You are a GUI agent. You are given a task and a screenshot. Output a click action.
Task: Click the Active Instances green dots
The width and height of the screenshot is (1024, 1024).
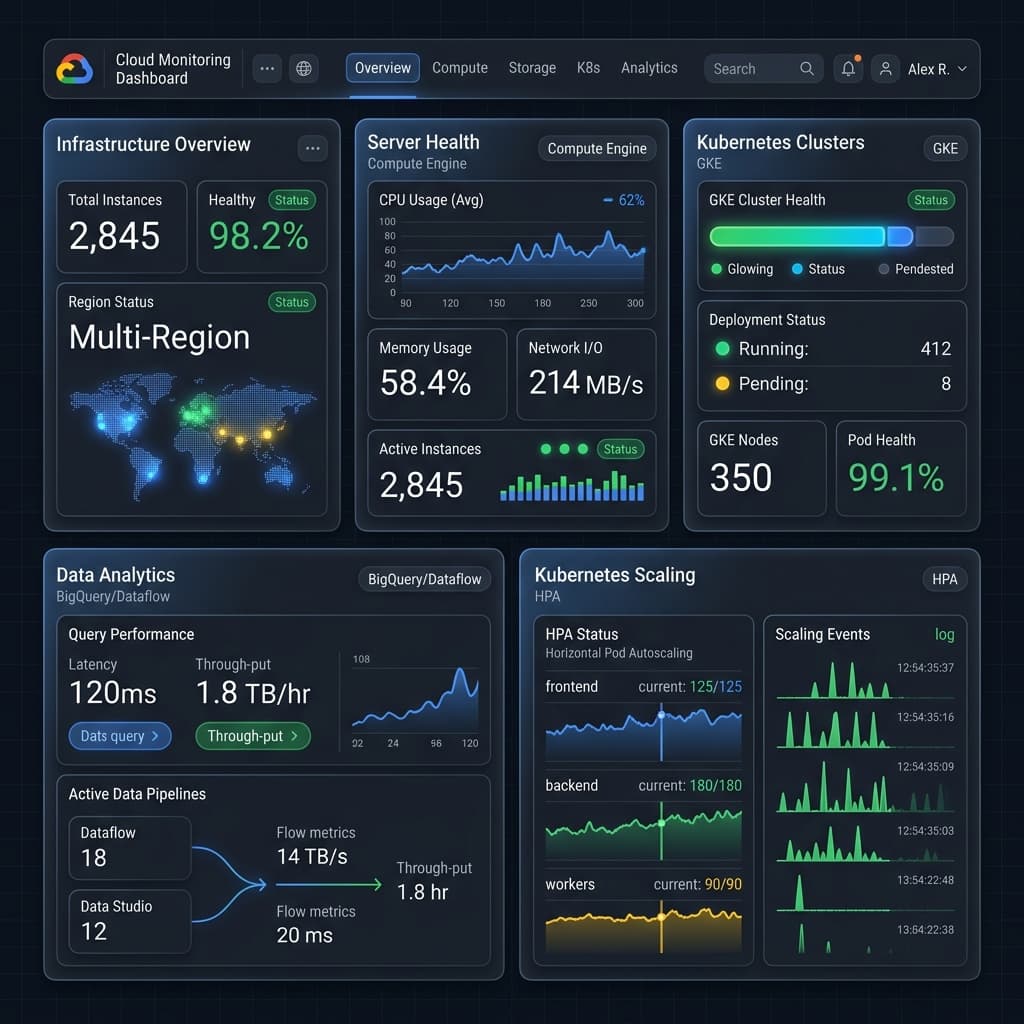(x=564, y=449)
